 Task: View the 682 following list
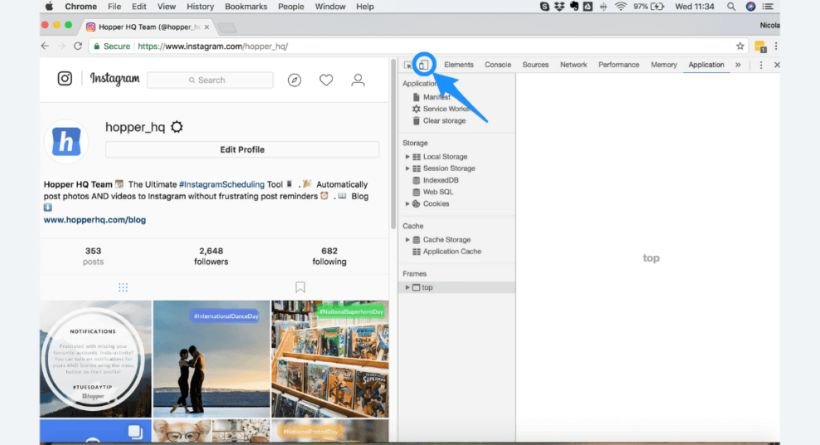[x=329, y=256]
